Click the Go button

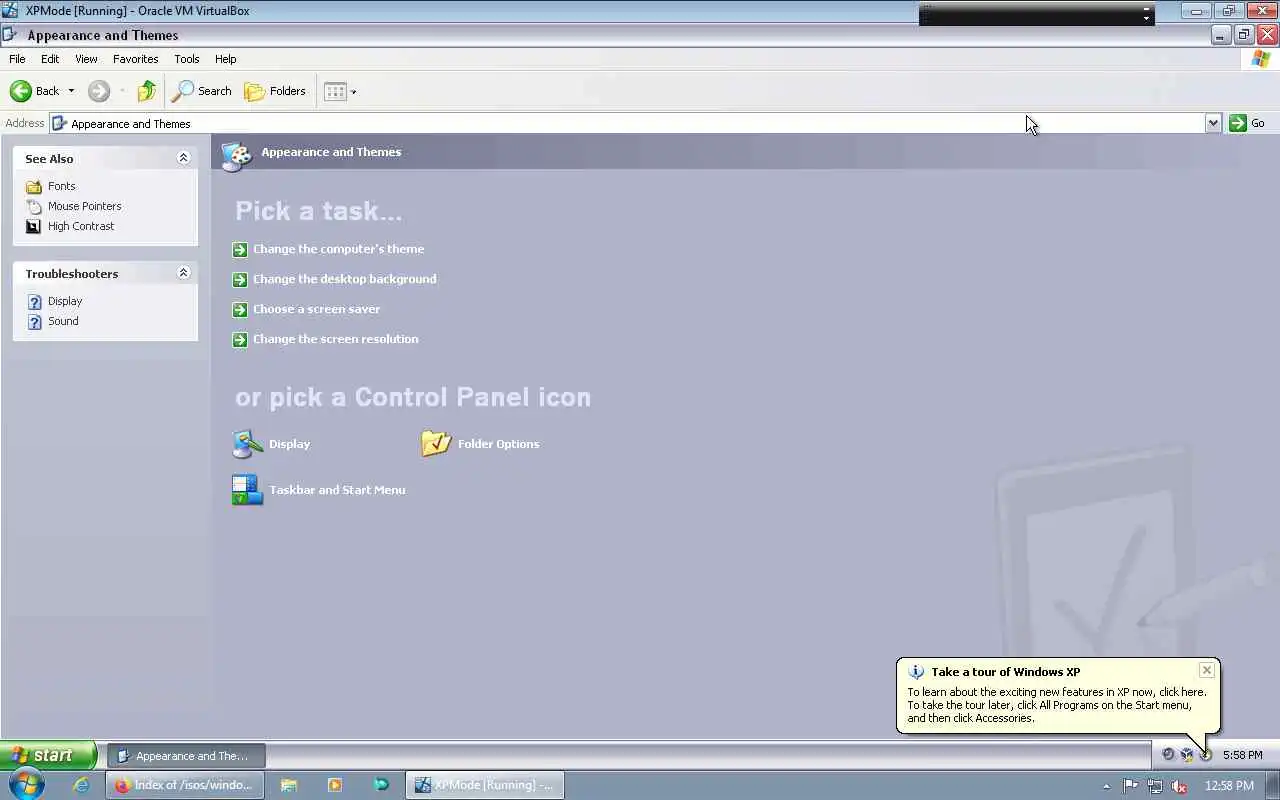pyautogui.click(x=1247, y=123)
